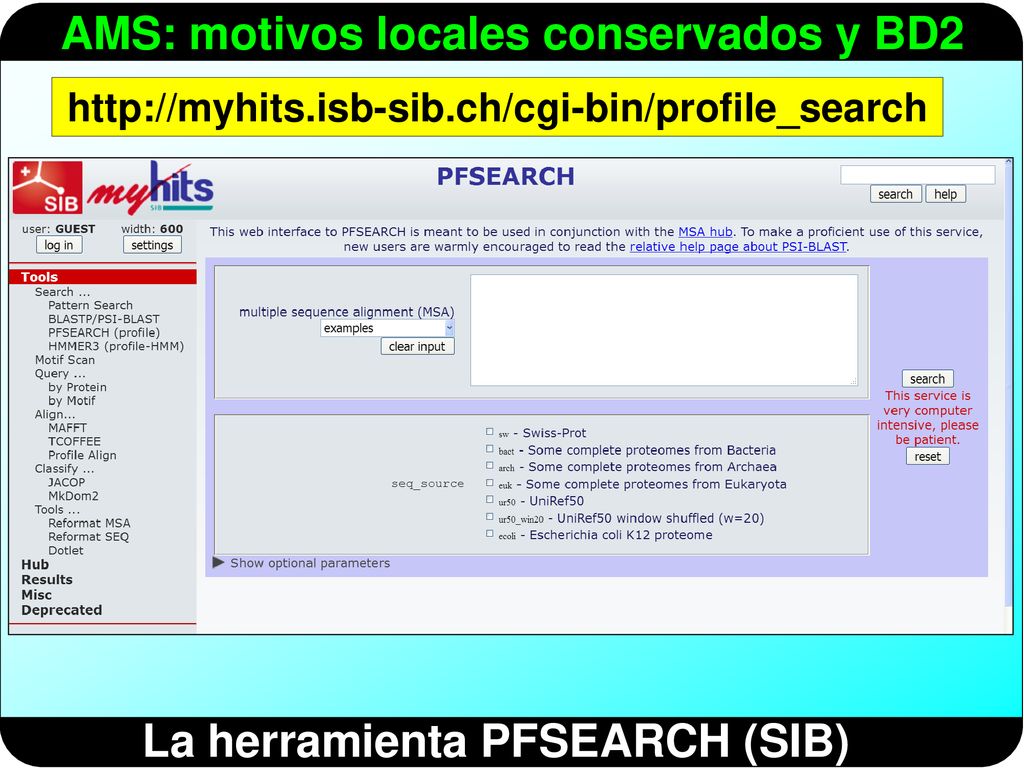Click the 'Classify ...' sidebar heading

[65, 469]
